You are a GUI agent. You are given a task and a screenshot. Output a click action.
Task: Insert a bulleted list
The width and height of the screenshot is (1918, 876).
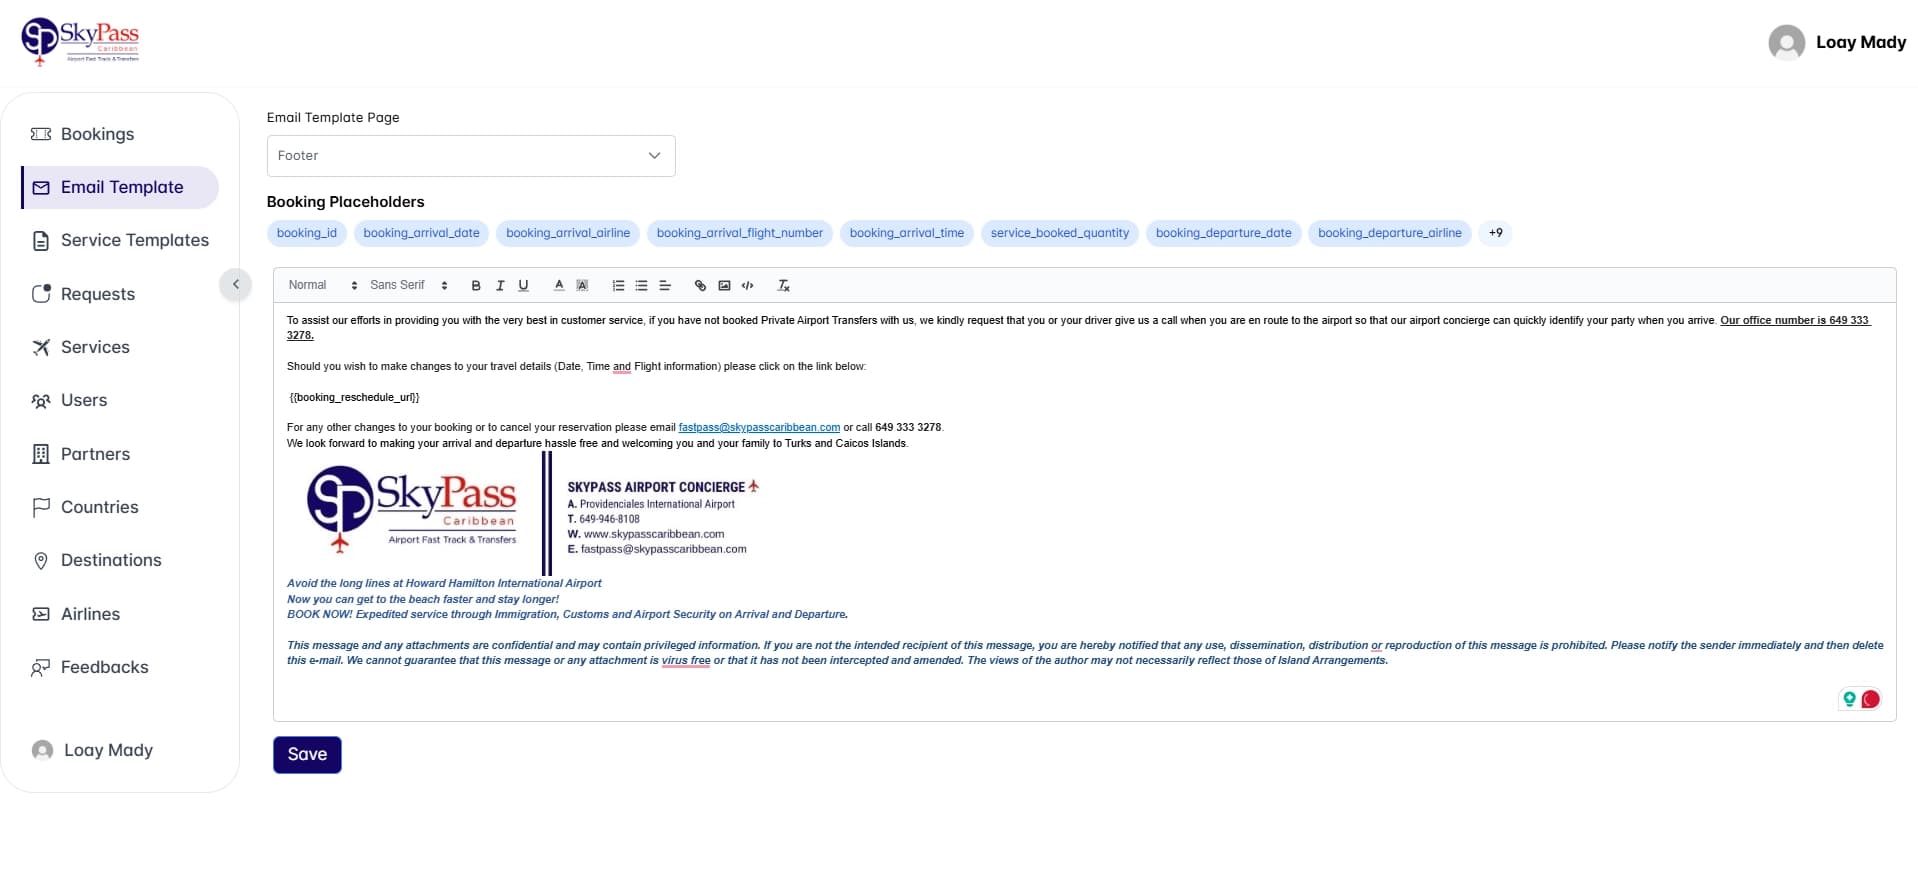point(641,286)
